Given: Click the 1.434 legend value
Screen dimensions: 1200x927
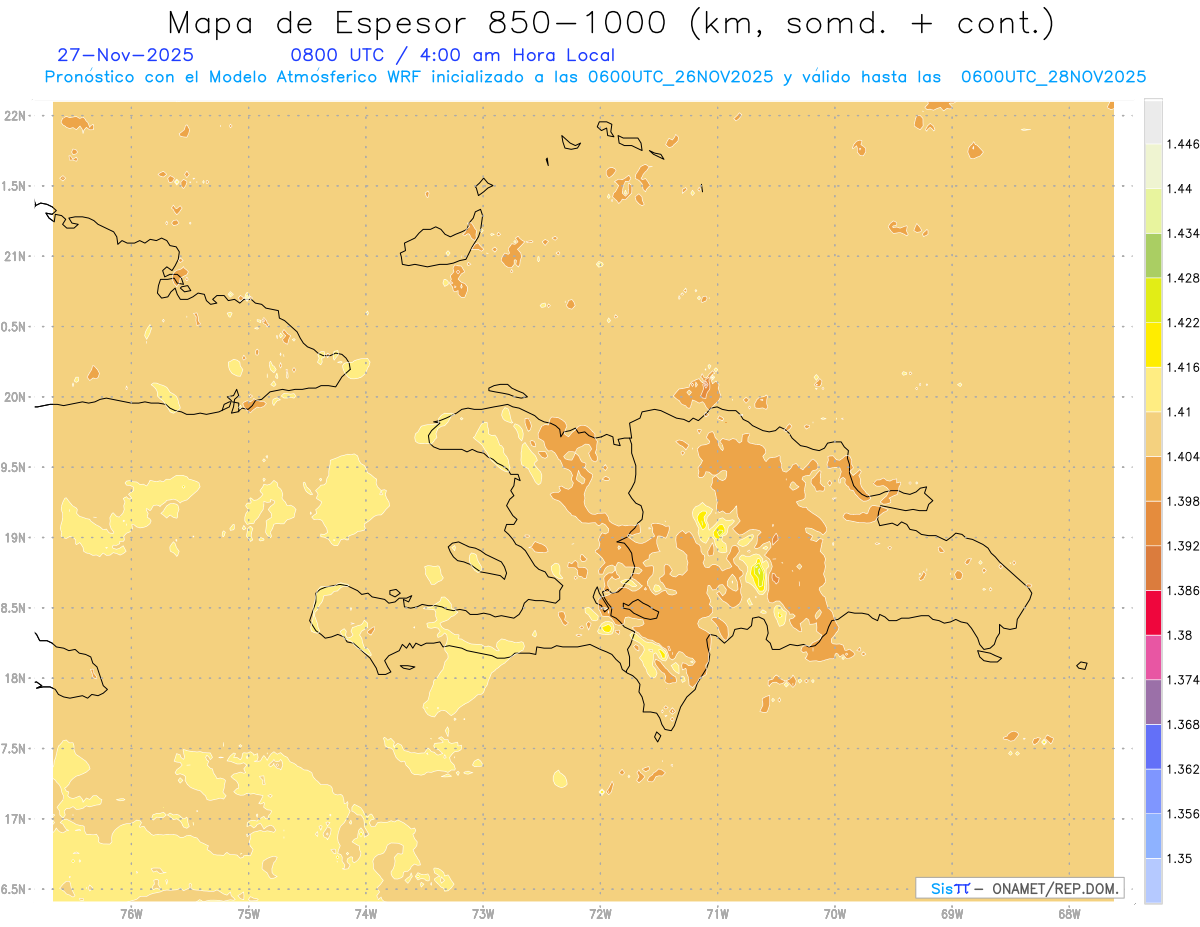Looking at the screenshot, I should pyautogui.click(x=1184, y=233).
